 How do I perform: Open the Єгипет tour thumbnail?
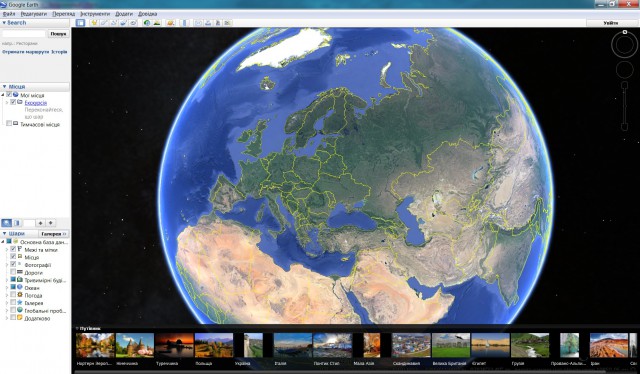[x=490, y=345]
